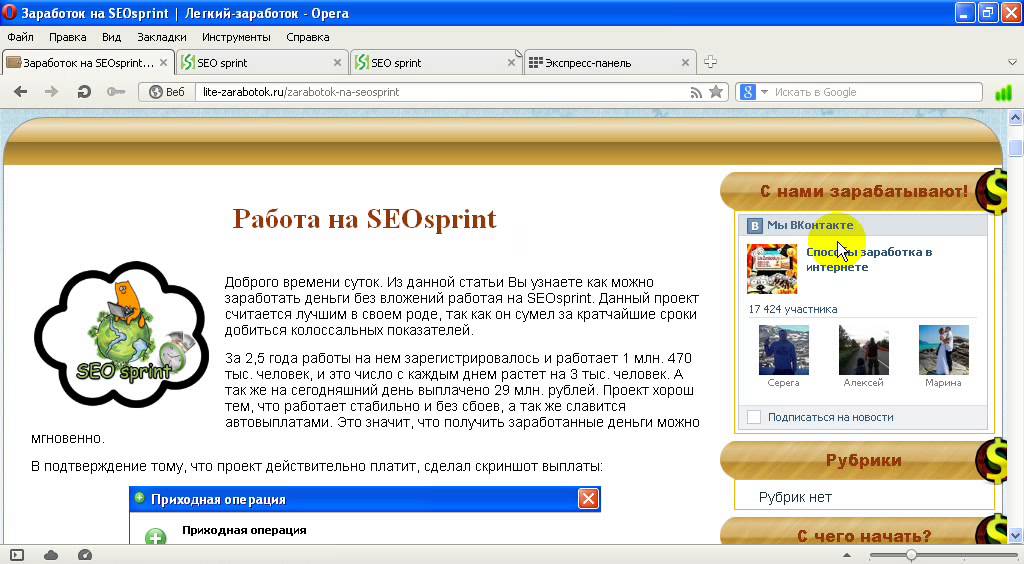Viewport: 1024px width, 564px height.
Task: Bookmark page with the star icon
Action: click(x=716, y=92)
